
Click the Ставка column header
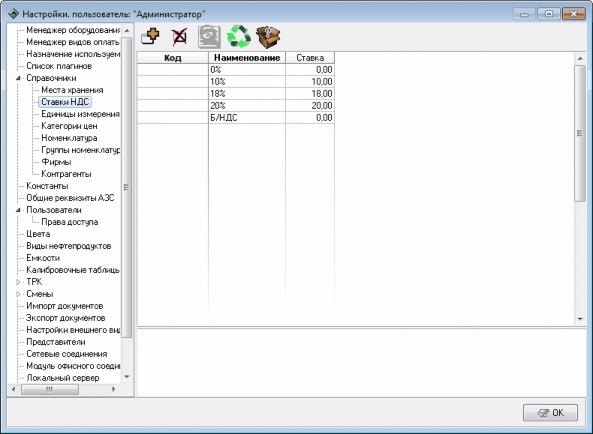pos(310,58)
